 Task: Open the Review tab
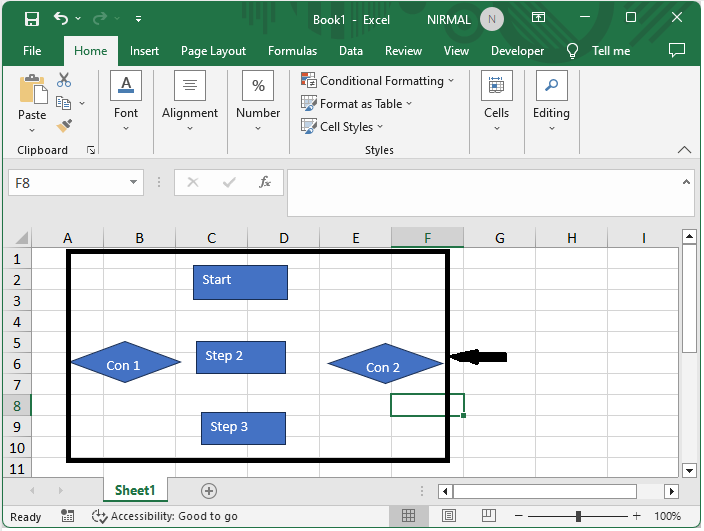click(403, 51)
